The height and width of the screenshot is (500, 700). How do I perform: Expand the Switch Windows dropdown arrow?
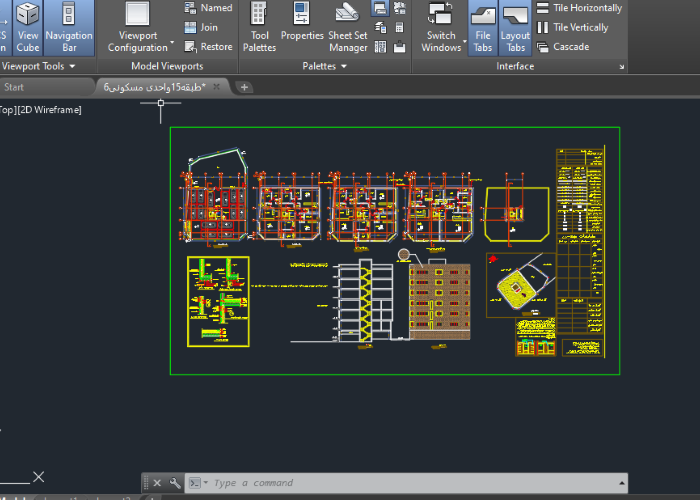(465, 42)
